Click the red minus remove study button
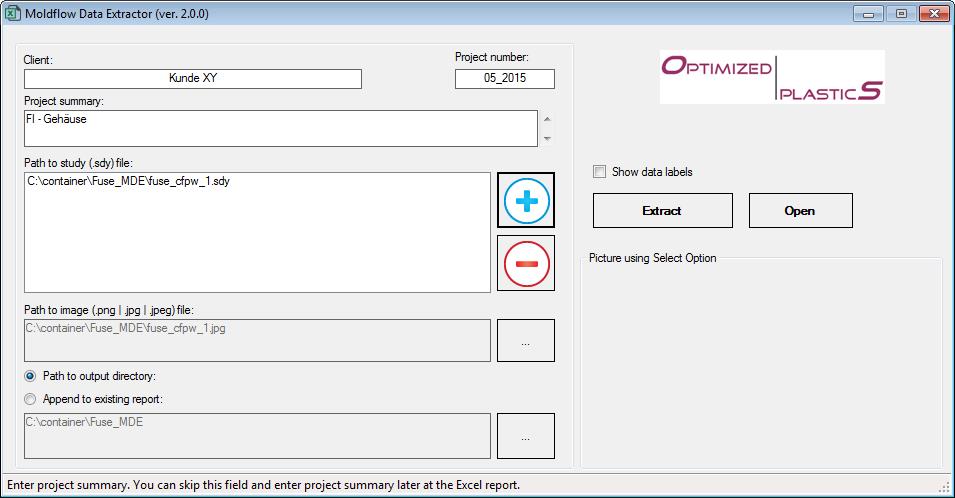The height and width of the screenshot is (498, 955). (x=526, y=263)
